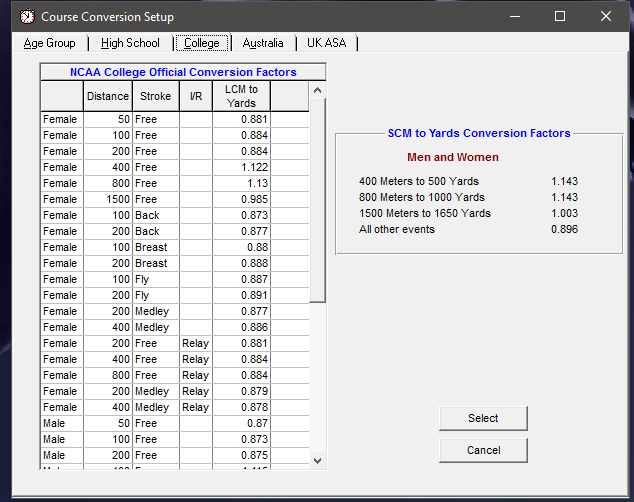The height and width of the screenshot is (502, 634).
Task: Click Fly stroke cell in Female 200 row
Action: 156,295
